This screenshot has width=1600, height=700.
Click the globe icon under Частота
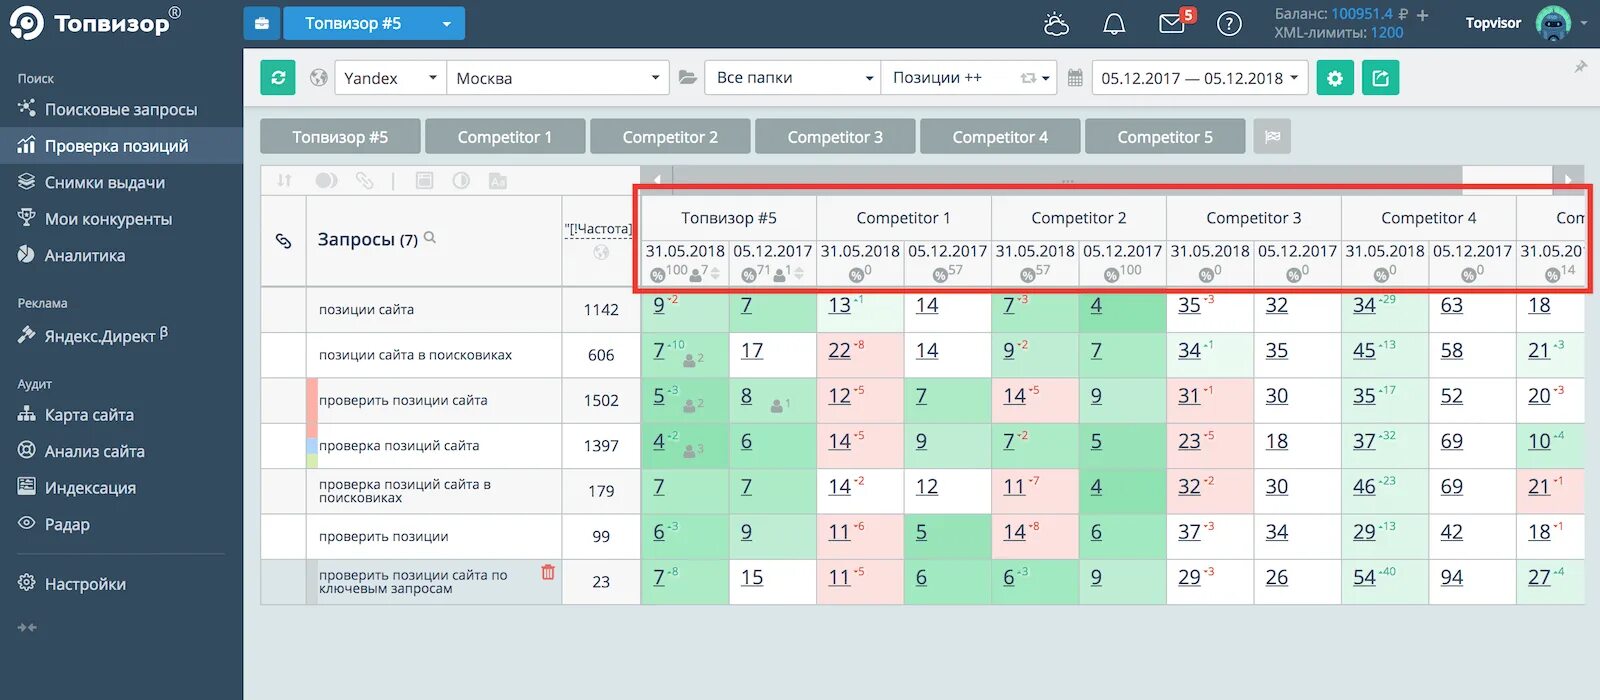pos(601,253)
